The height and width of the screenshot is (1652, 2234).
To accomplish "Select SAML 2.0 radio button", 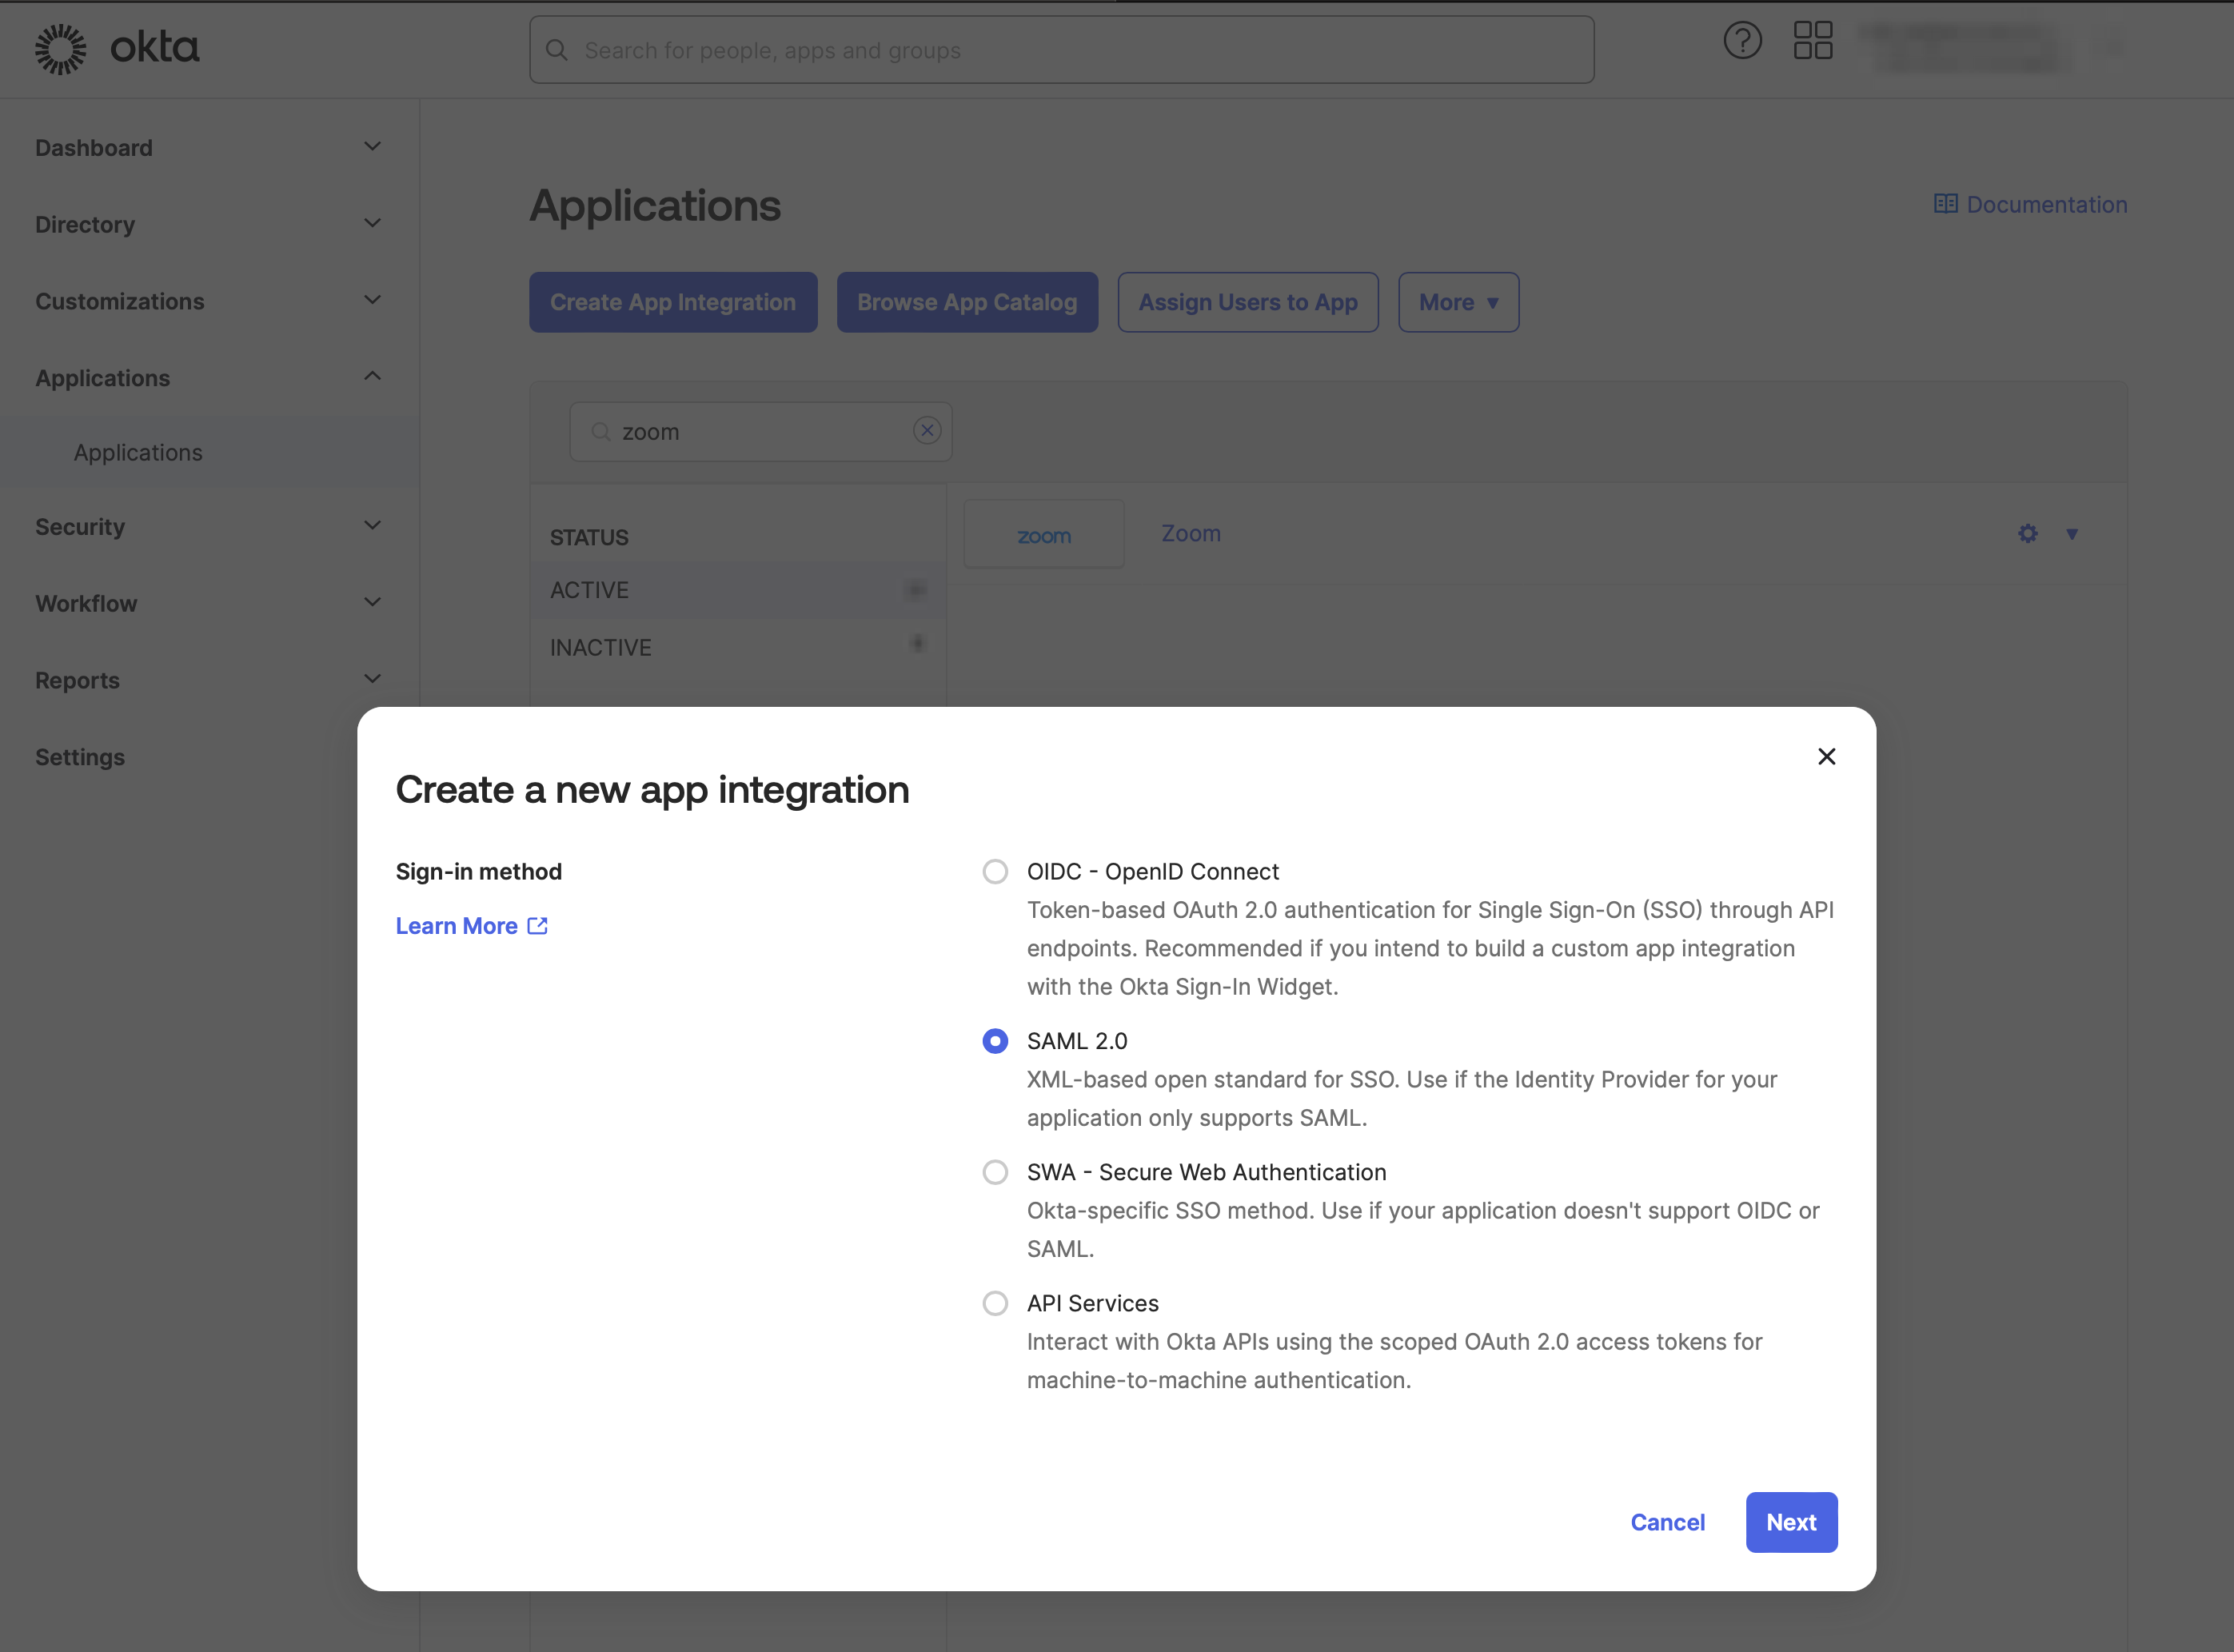I will (x=995, y=1041).
